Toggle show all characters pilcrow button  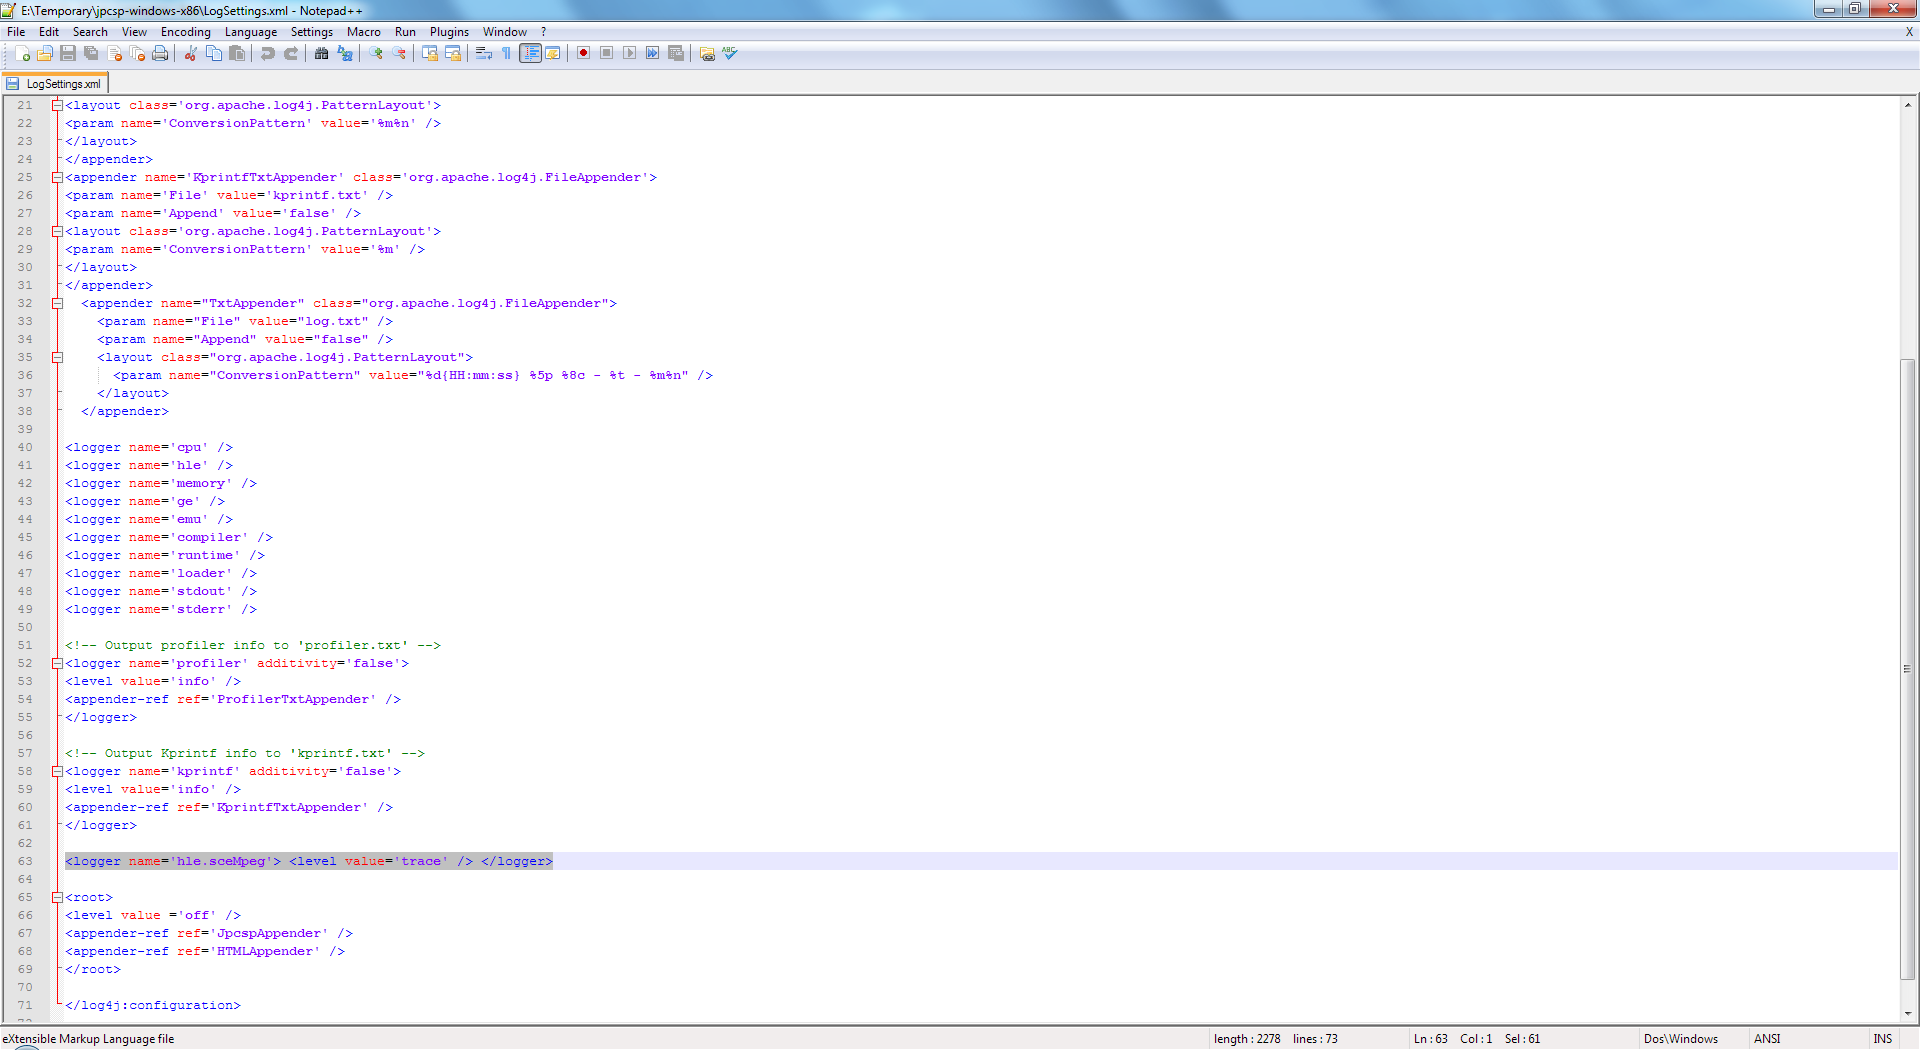[507, 54]
